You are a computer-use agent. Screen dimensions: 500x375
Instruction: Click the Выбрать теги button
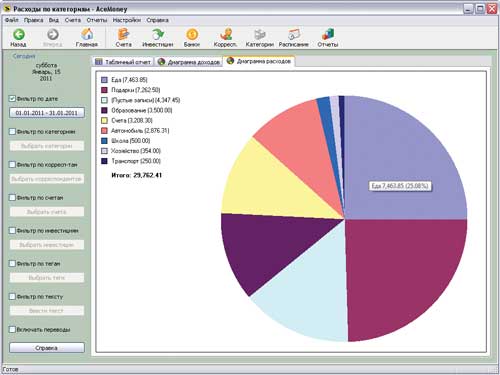pos(47,278)
